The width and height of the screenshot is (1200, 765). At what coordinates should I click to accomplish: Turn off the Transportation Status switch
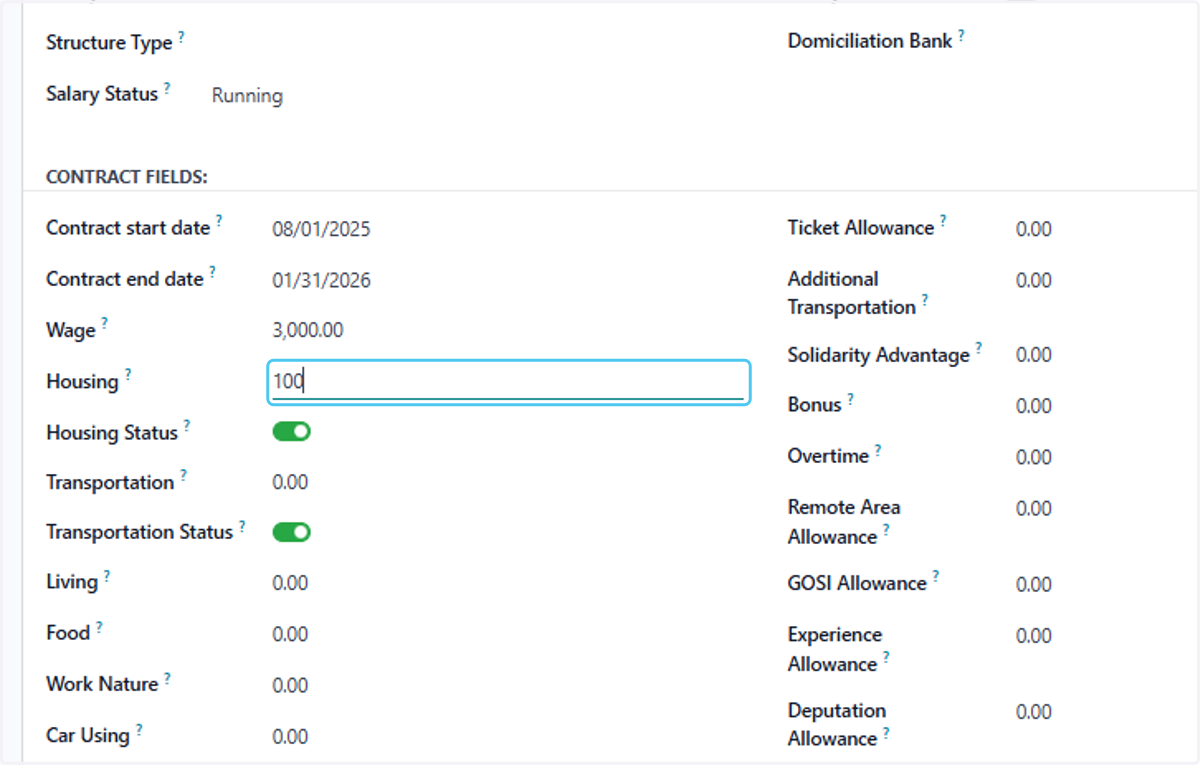tap(292, 532)
